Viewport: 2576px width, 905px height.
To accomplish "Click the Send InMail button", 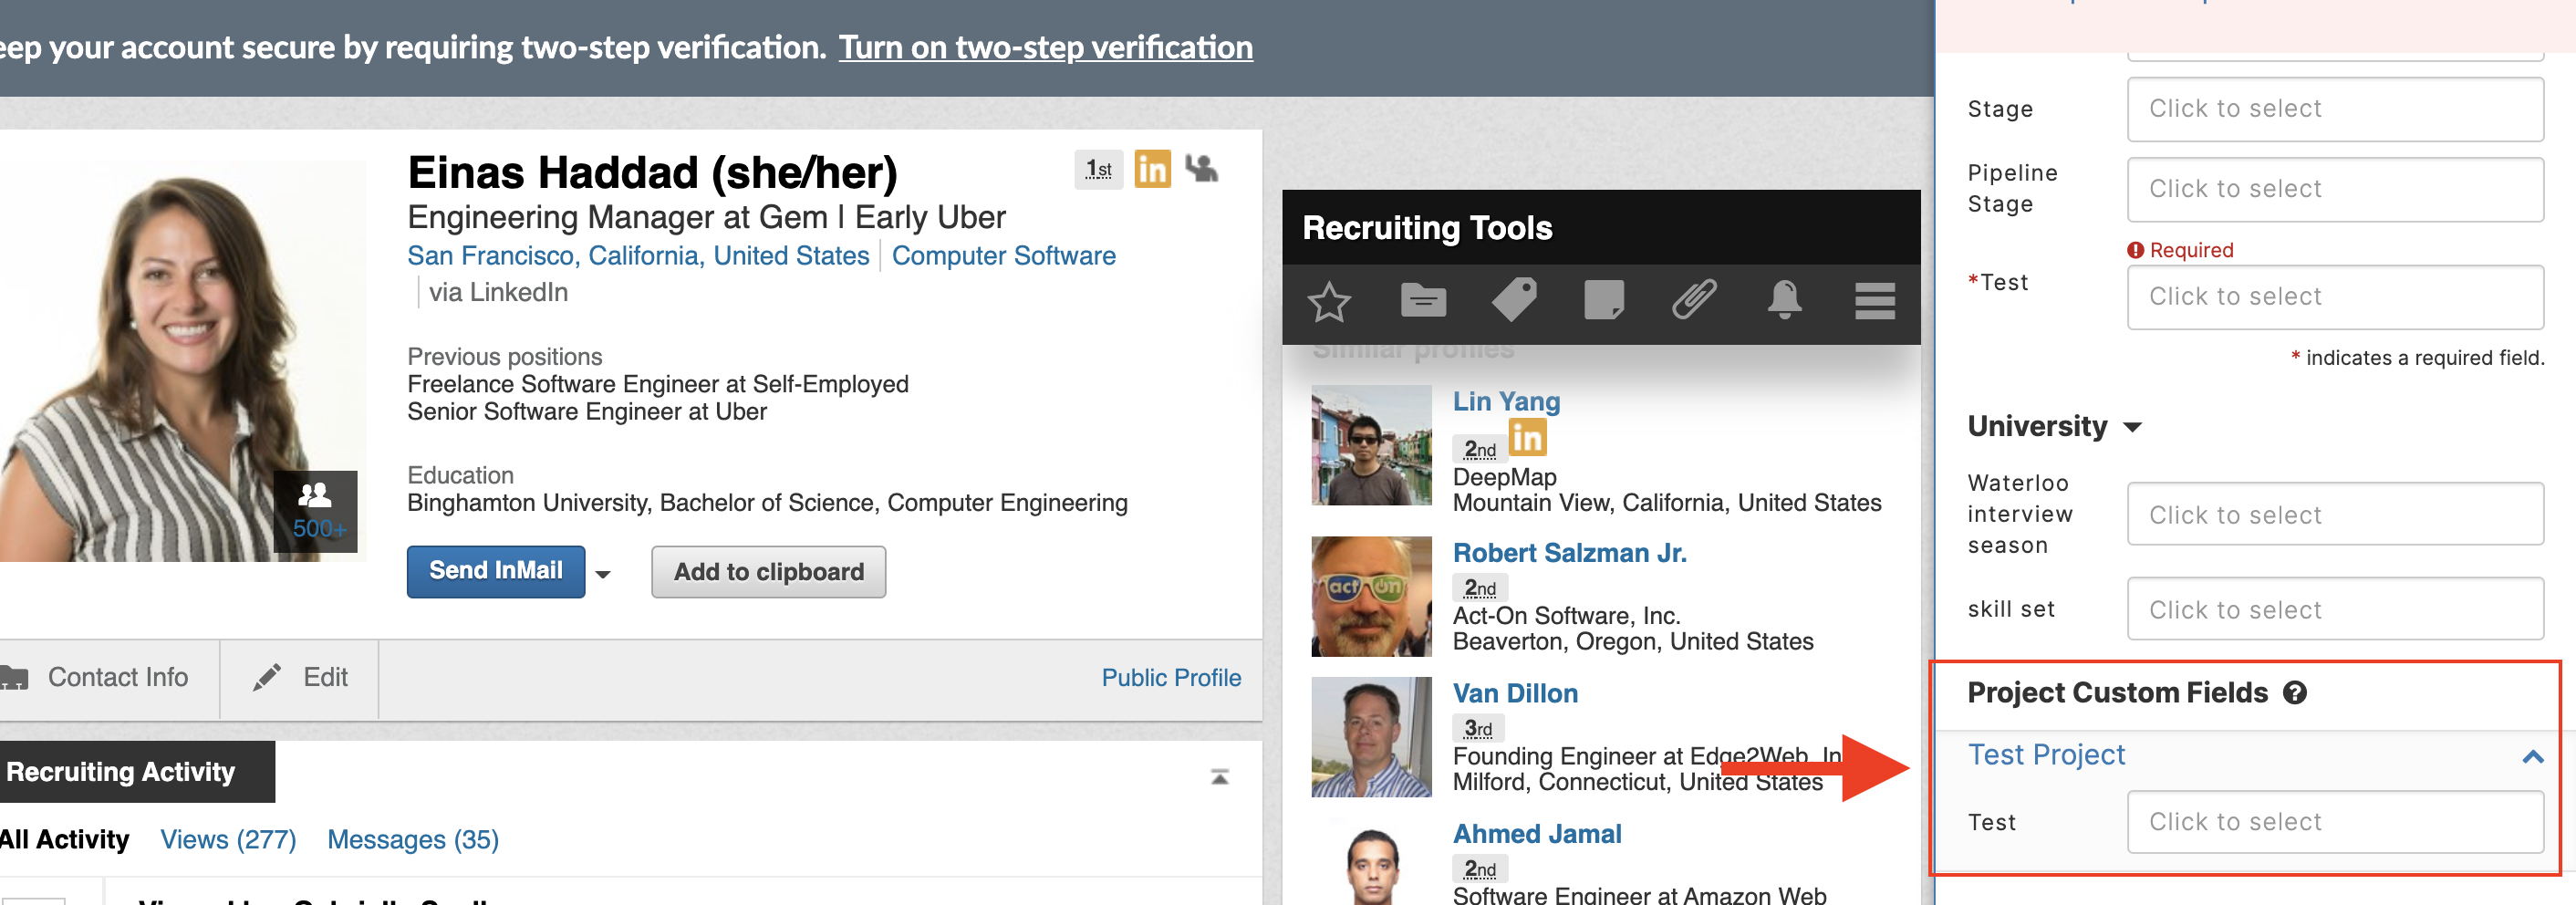I will click(496, 571).
